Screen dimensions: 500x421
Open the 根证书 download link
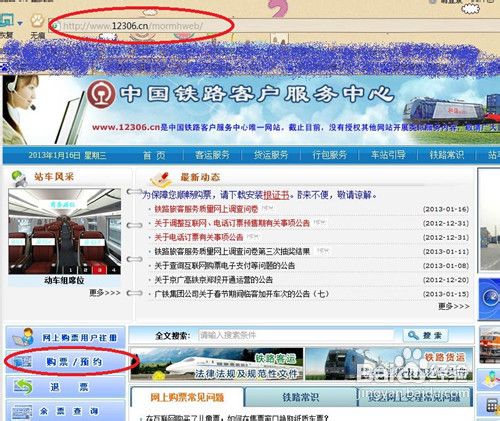(x=276, y=195)
